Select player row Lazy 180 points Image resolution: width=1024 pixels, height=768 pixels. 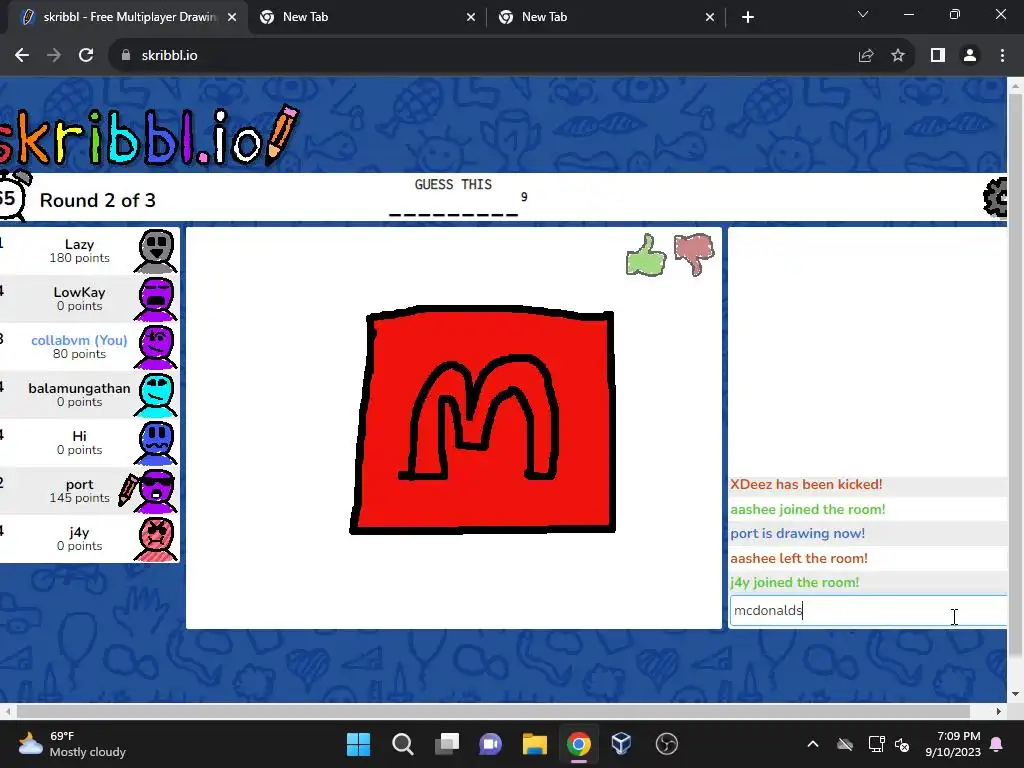pyautogui.click(x=89, y=251)
